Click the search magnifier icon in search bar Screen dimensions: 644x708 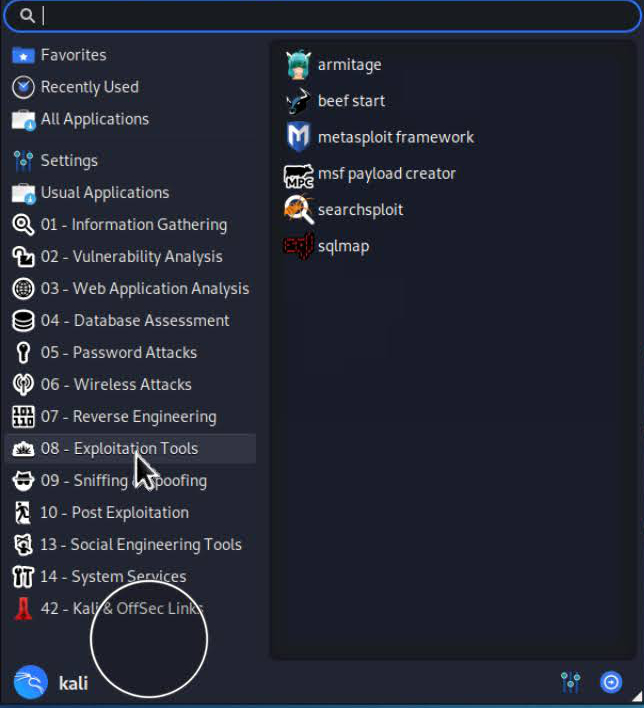27,16
